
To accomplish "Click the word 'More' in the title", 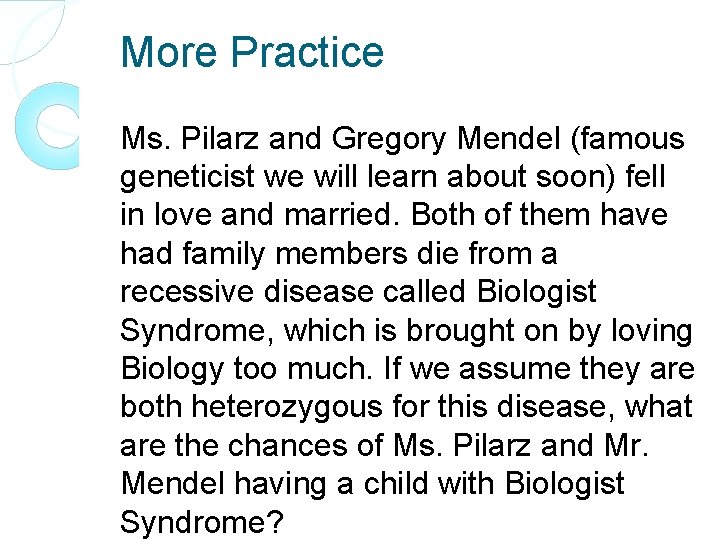I will (168, 51).
